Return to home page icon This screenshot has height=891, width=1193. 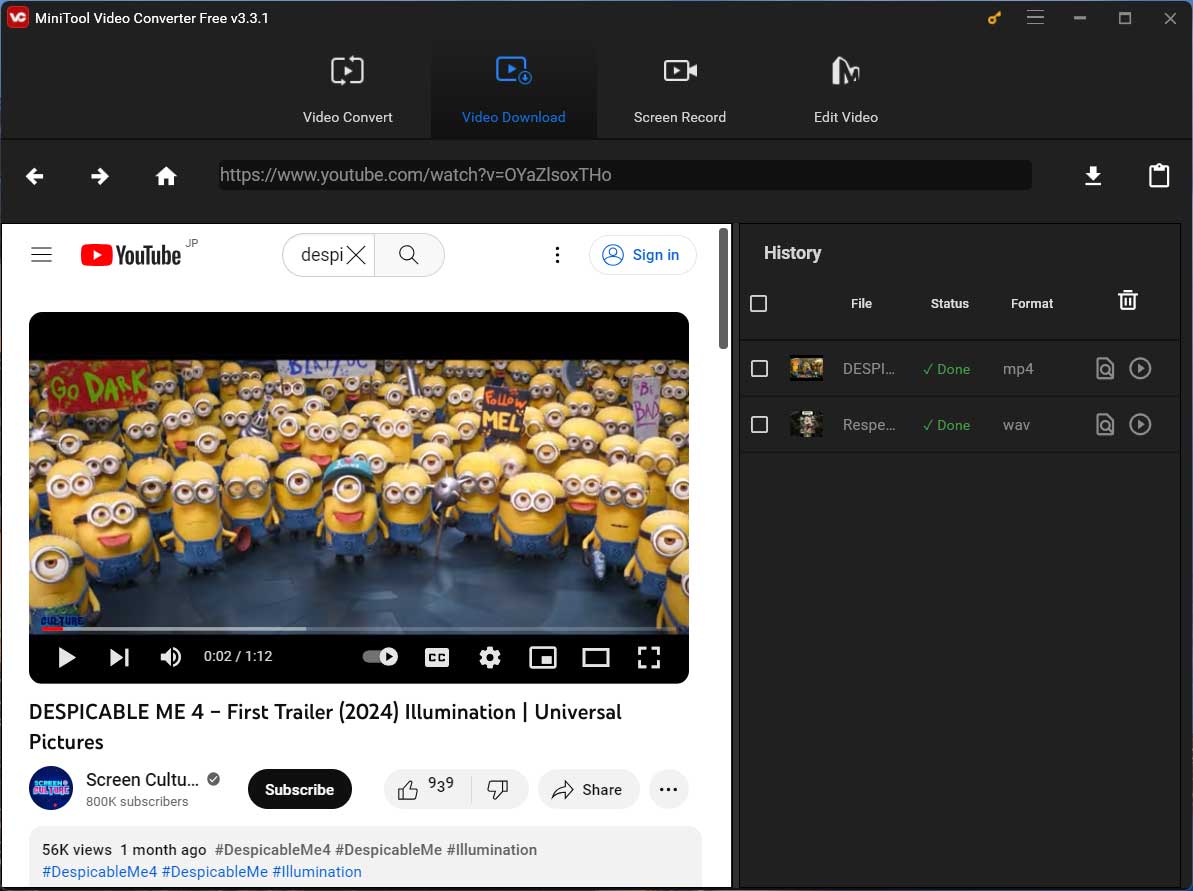click(166, 177)
